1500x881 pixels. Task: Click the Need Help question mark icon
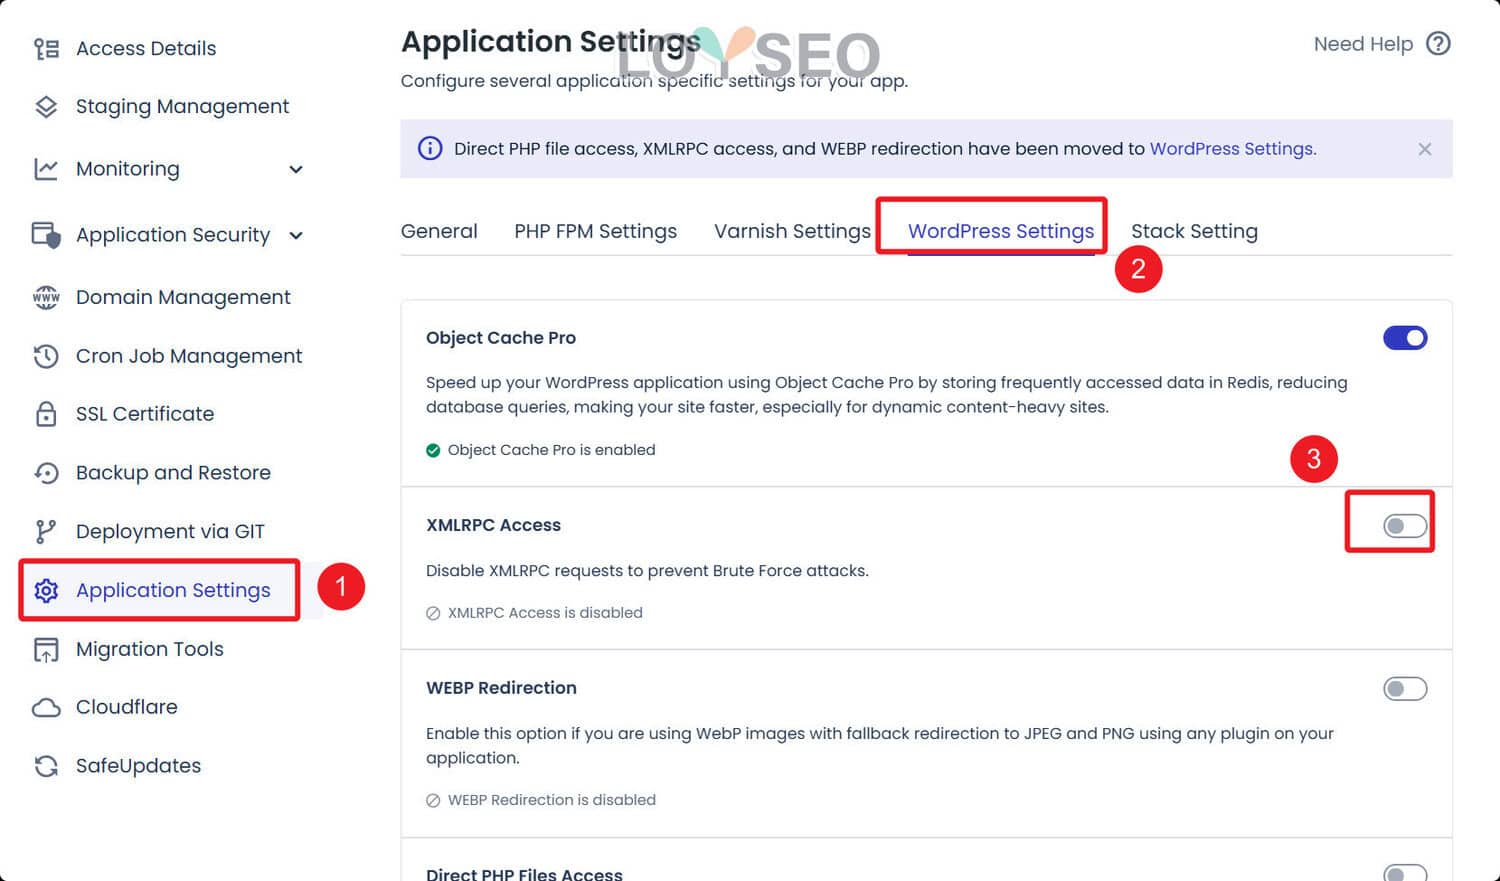point(1438,44)
